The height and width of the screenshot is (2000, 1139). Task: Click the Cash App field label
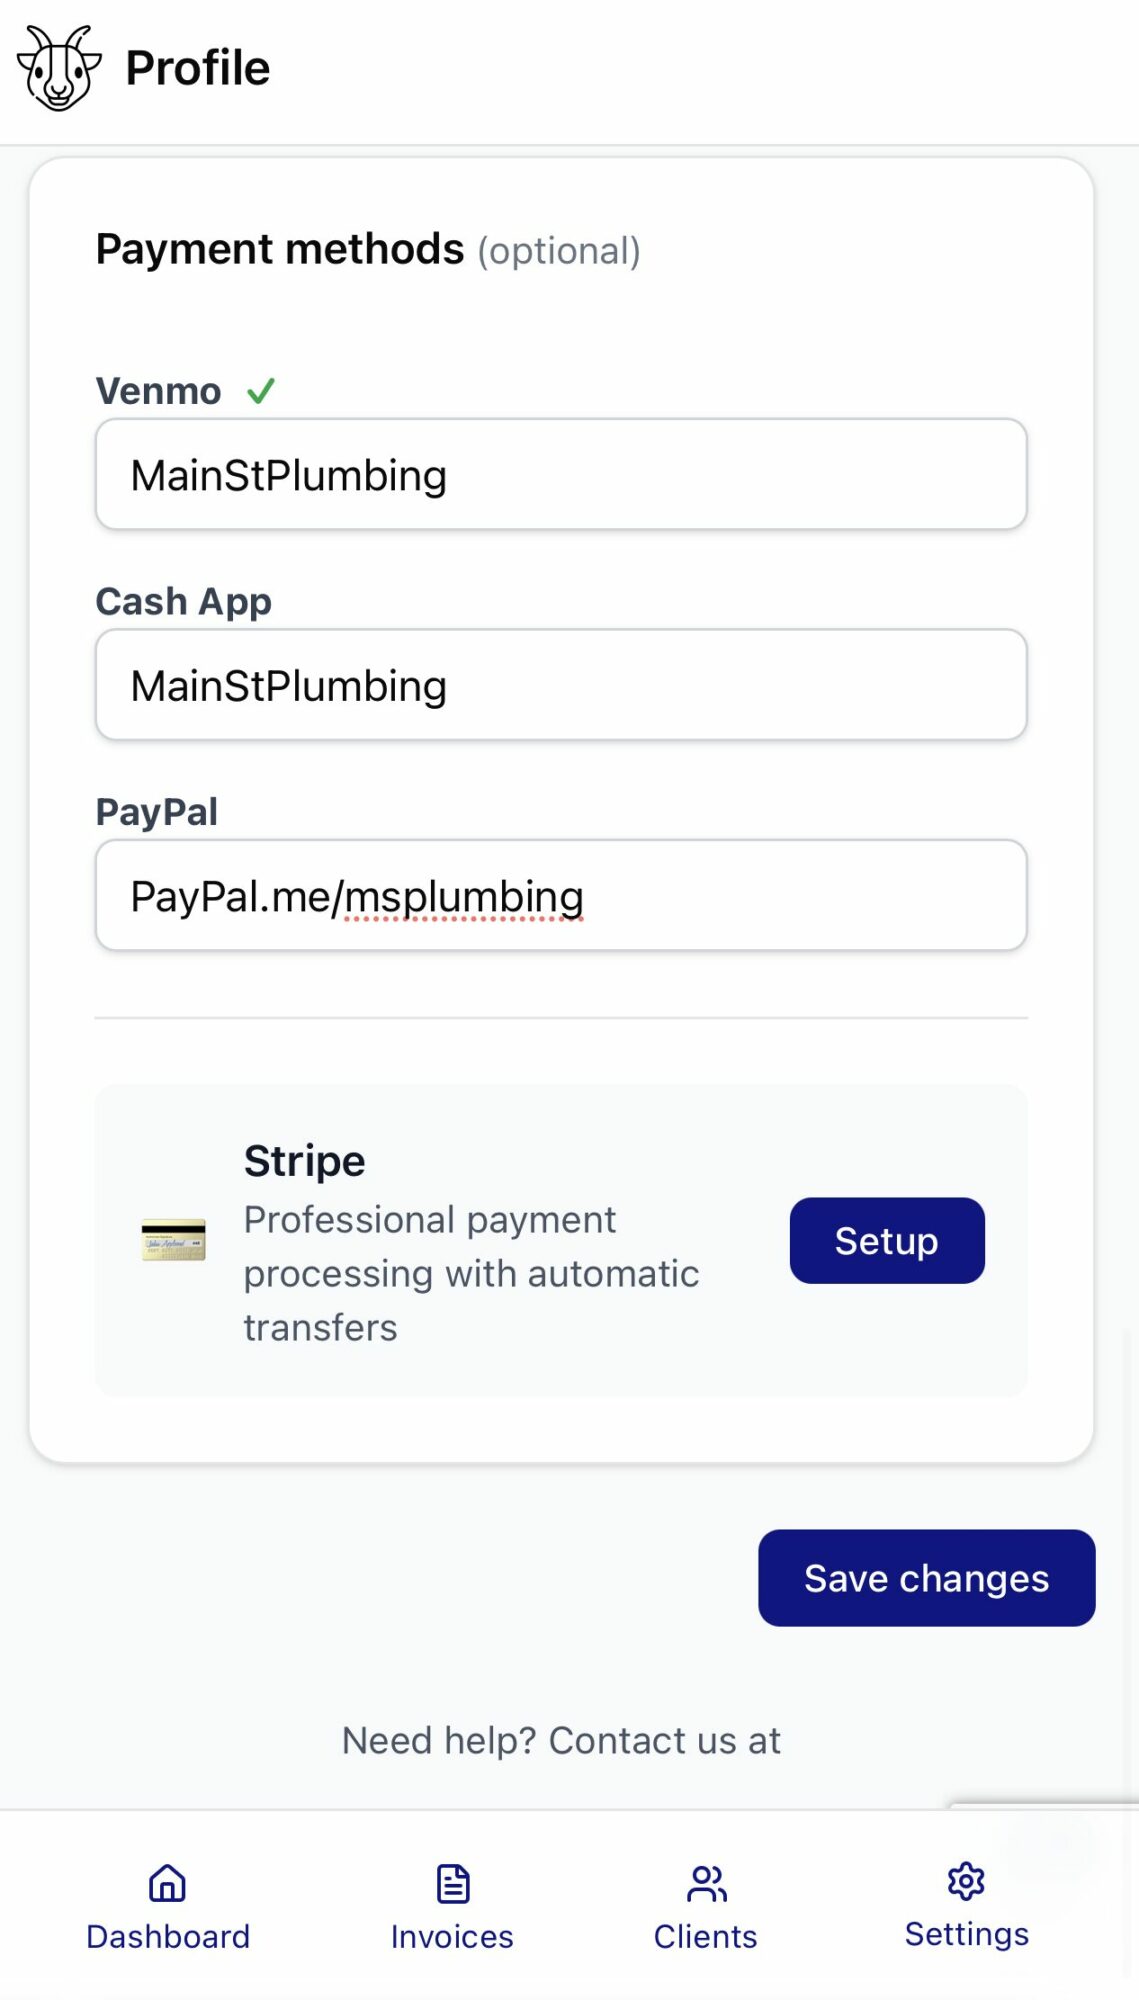184,602
